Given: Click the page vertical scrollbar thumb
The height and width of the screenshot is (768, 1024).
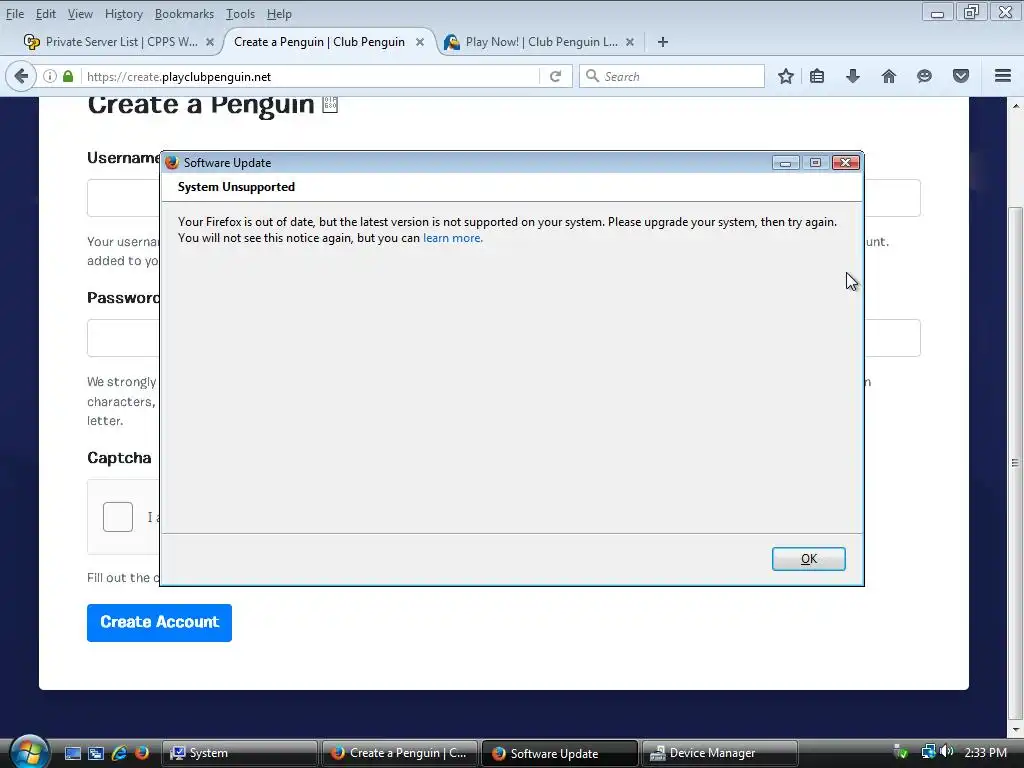Looking at the screenshot, I should [1015, 462].
